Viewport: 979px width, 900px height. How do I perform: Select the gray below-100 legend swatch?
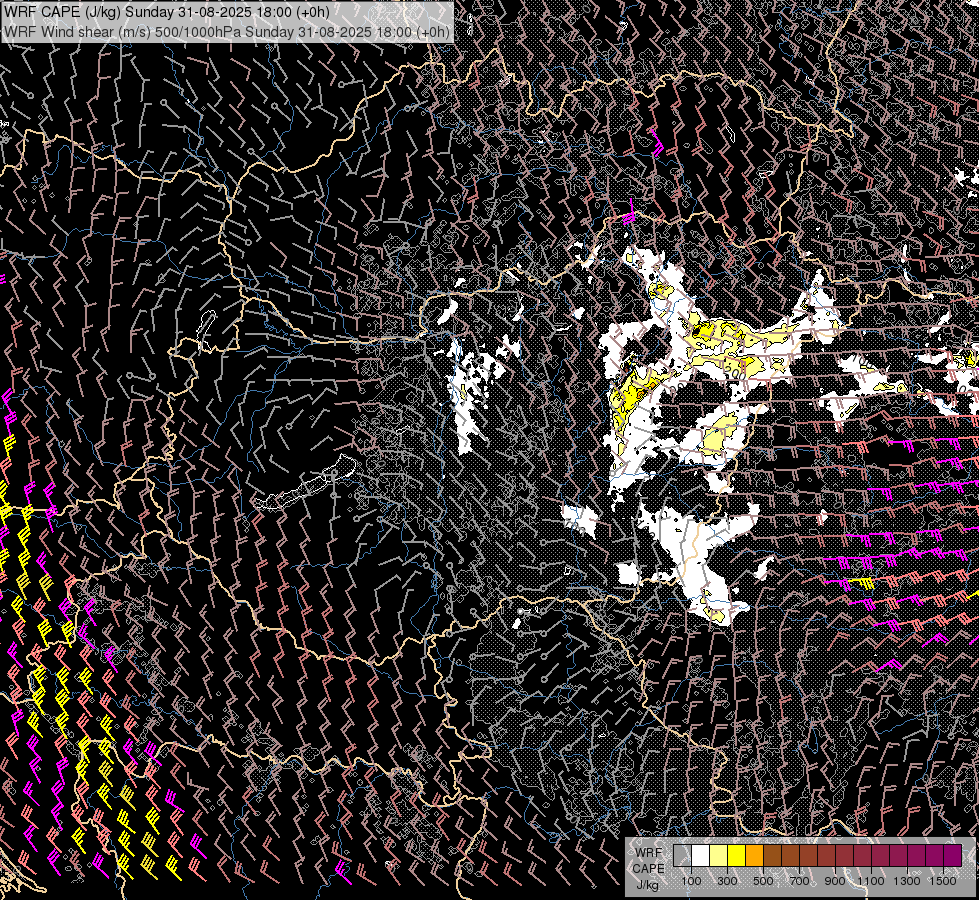point(682,855)
